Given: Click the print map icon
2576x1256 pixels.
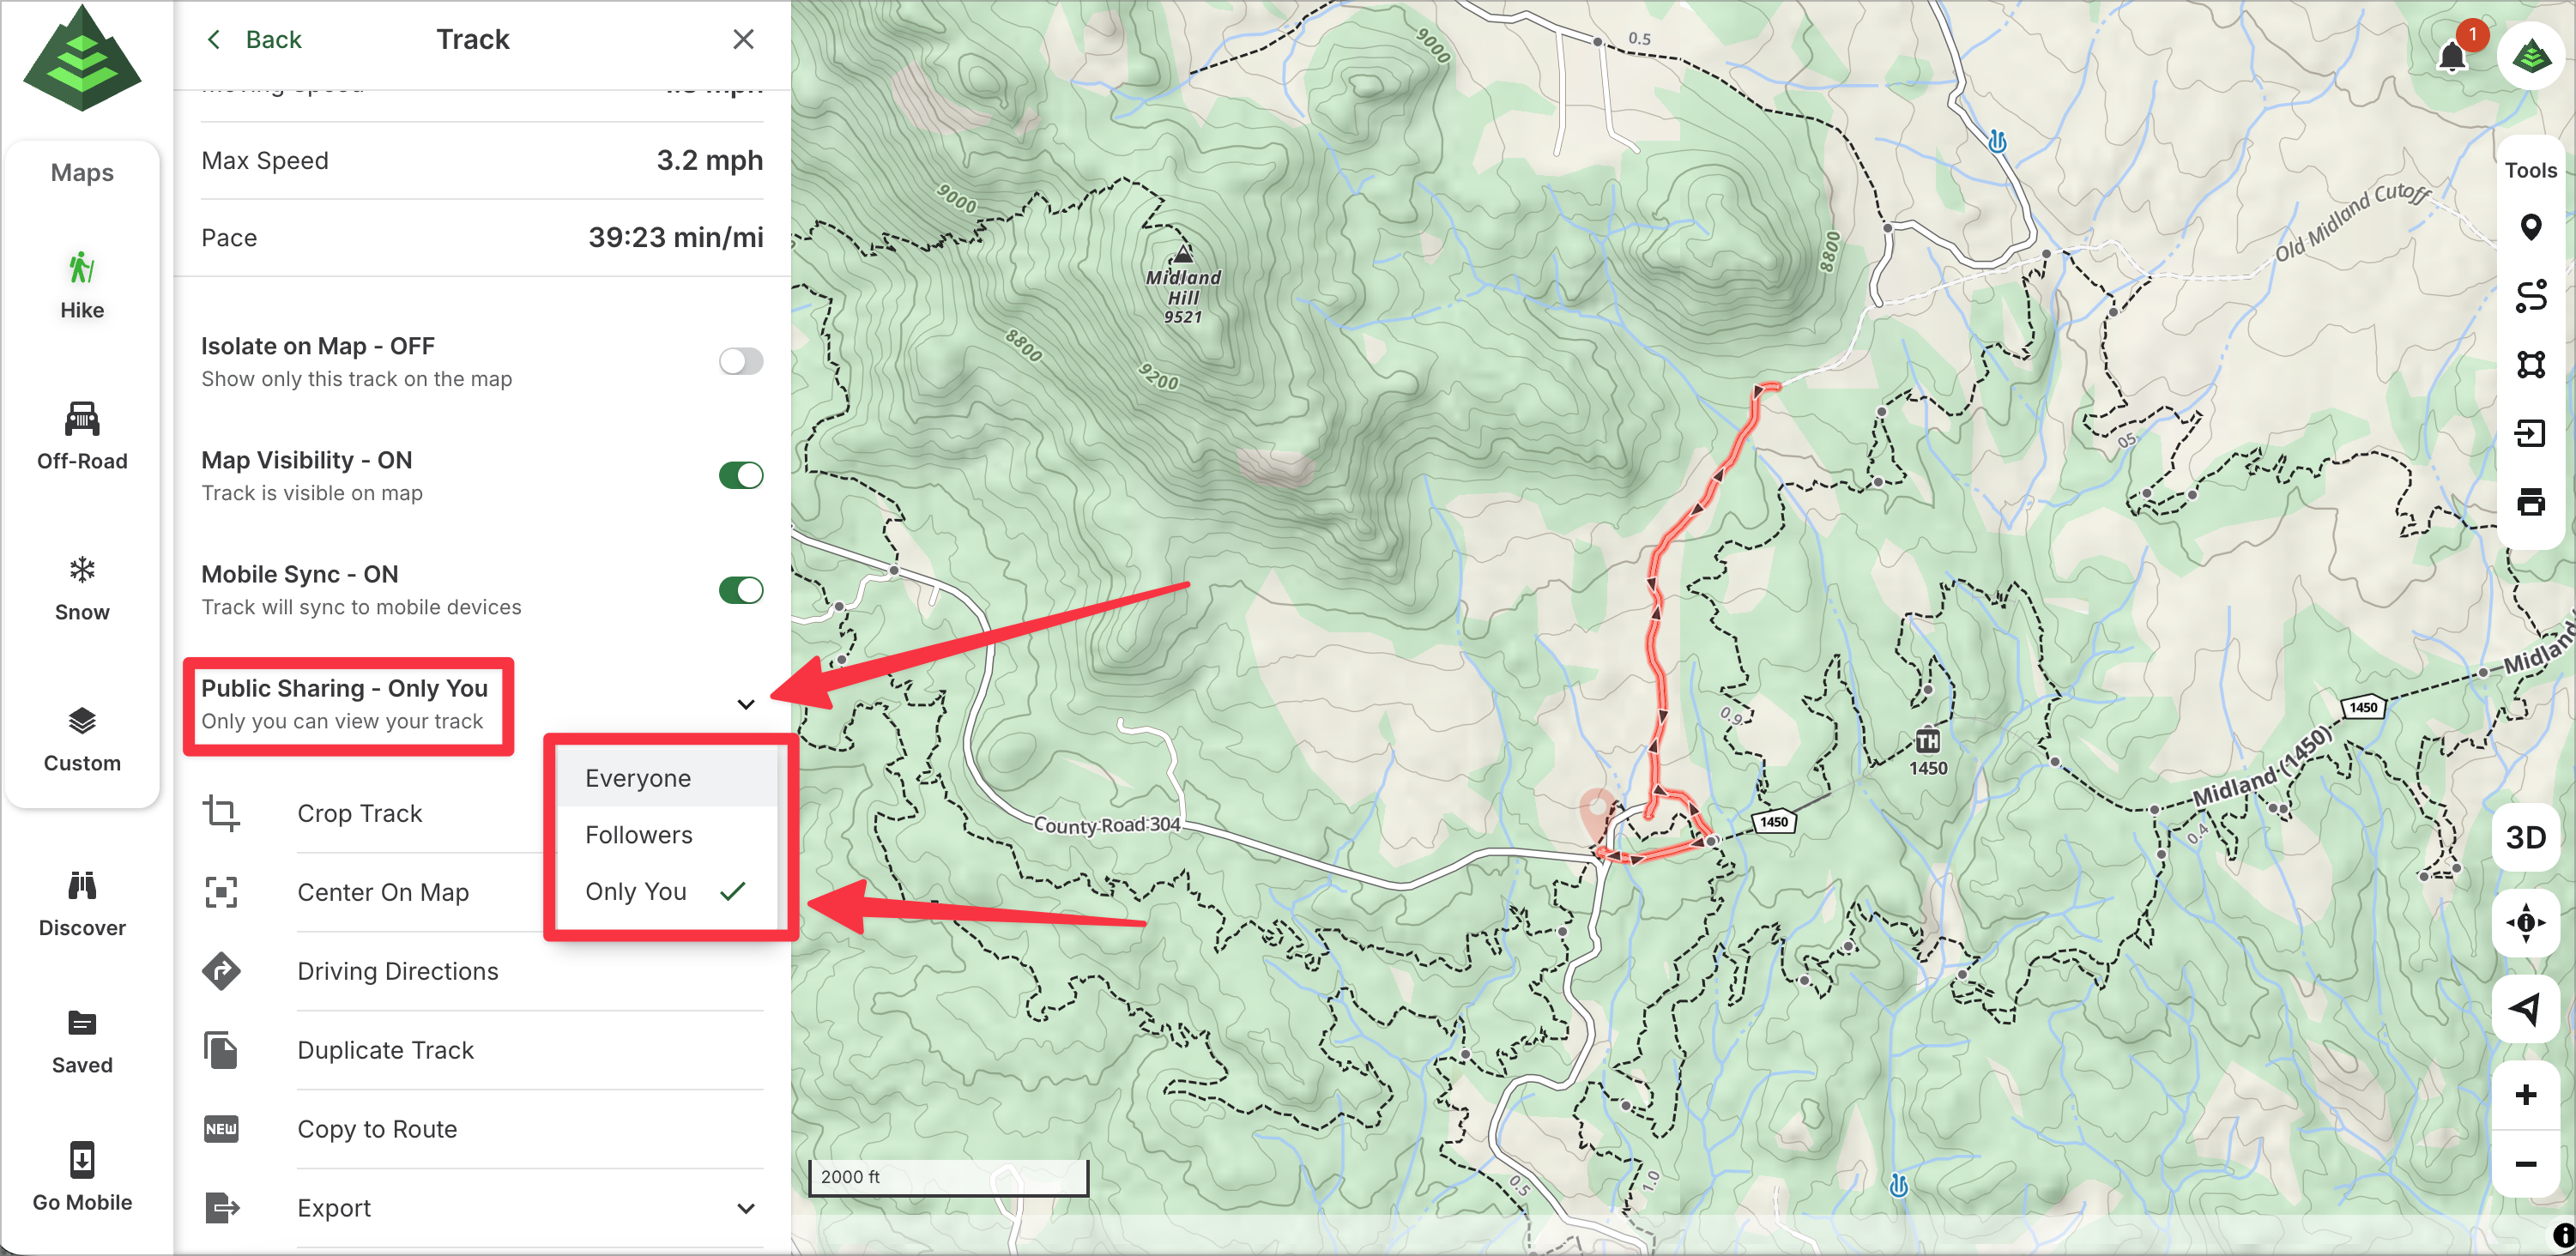Looking at the screenshot, I should [2530, 501].
